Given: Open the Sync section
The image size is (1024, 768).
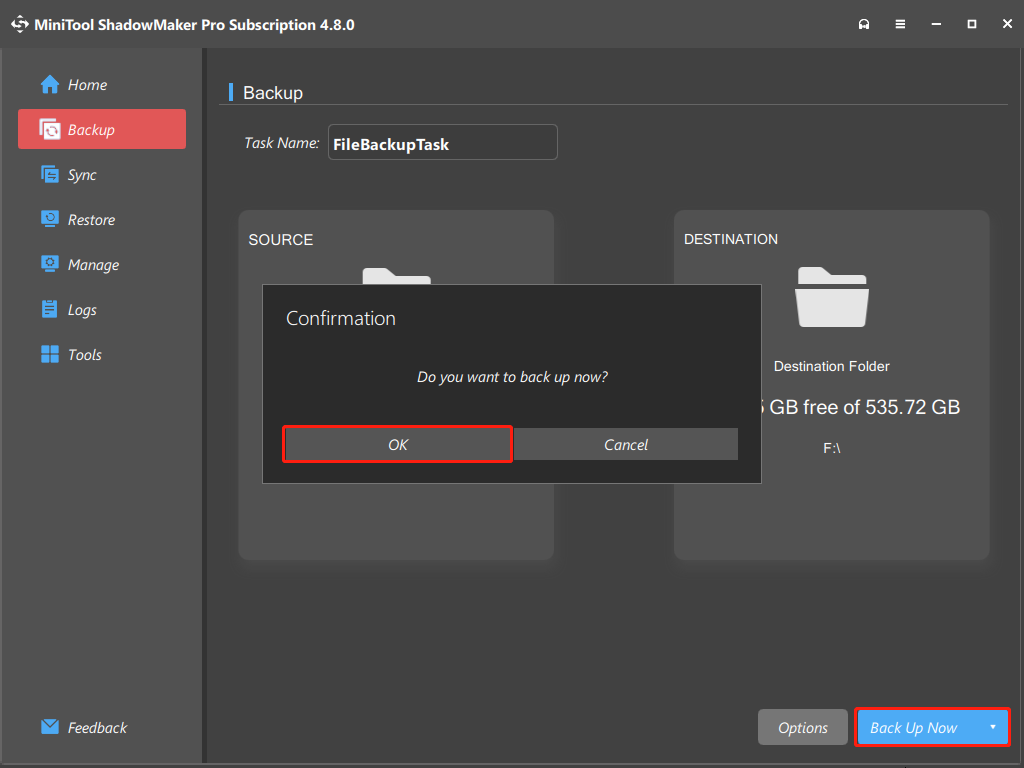Looking at the screenshot, I should (85, 174).
